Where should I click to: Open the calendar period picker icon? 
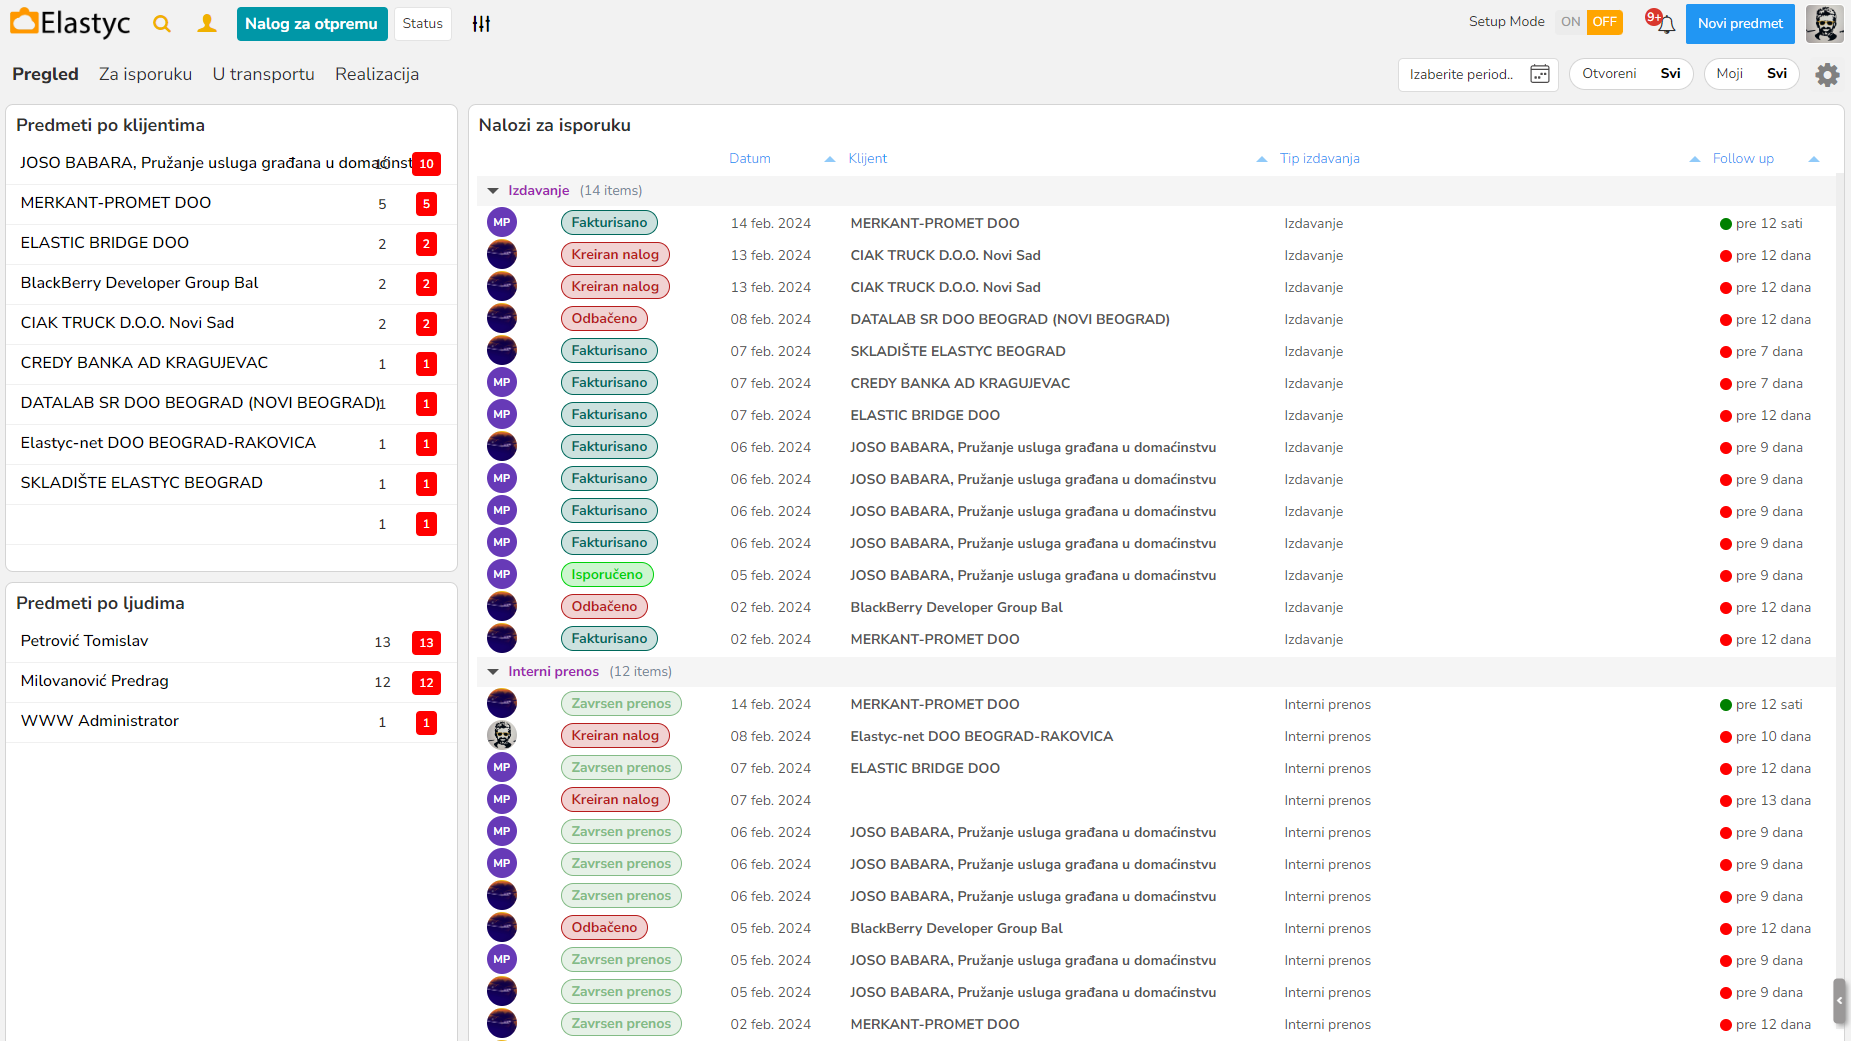pos(1540,74)
